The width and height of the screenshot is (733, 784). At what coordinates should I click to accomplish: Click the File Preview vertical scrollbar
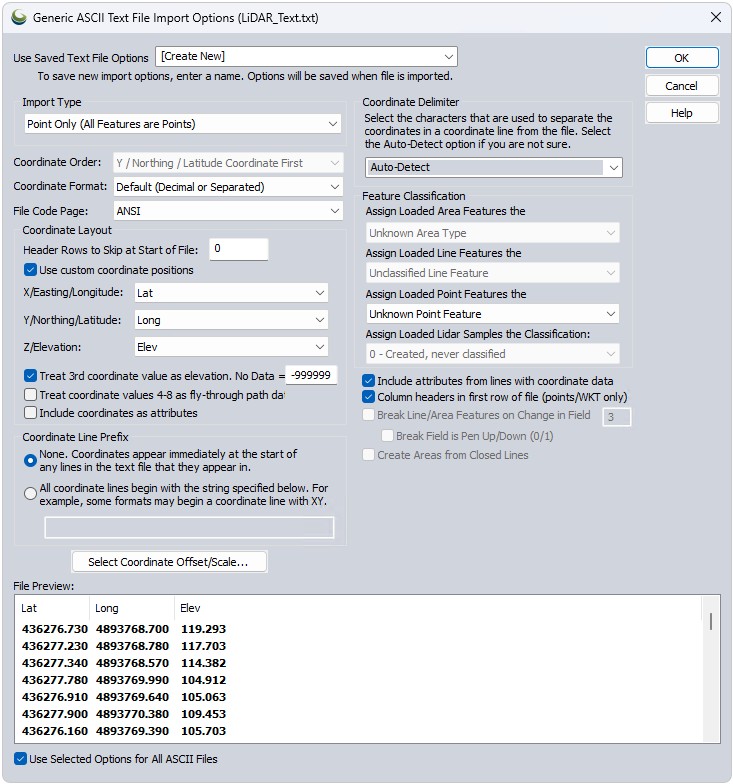pyautogui.click(x=710, y=668)
